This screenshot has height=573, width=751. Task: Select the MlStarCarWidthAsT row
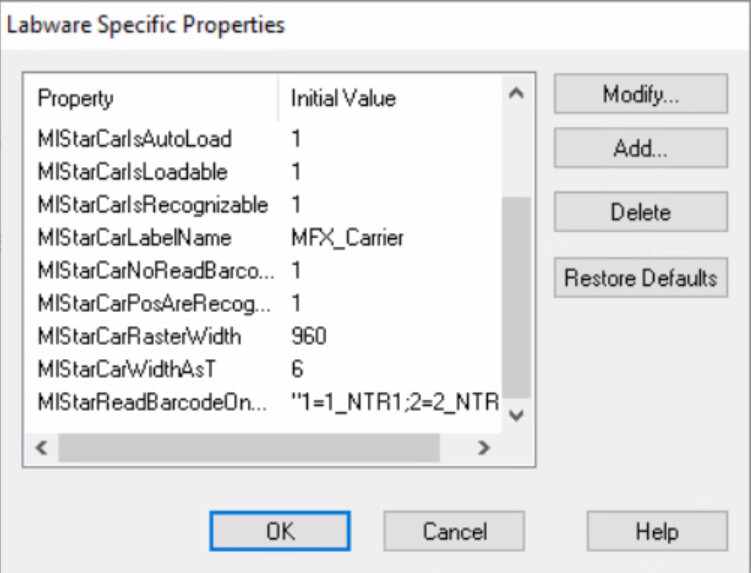coord(262,369)
